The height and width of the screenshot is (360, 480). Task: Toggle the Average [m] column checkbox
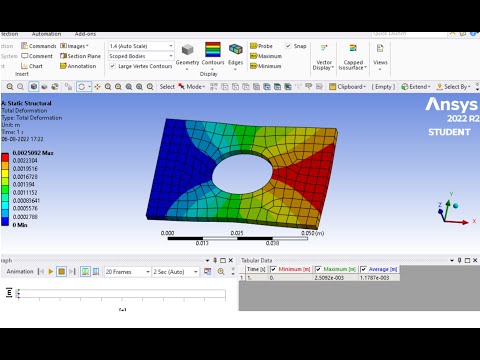click(364, 269)
